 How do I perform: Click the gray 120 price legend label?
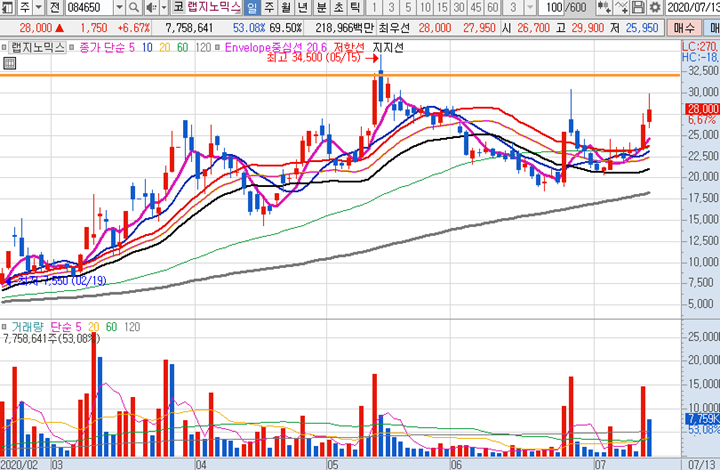[203, 48]
